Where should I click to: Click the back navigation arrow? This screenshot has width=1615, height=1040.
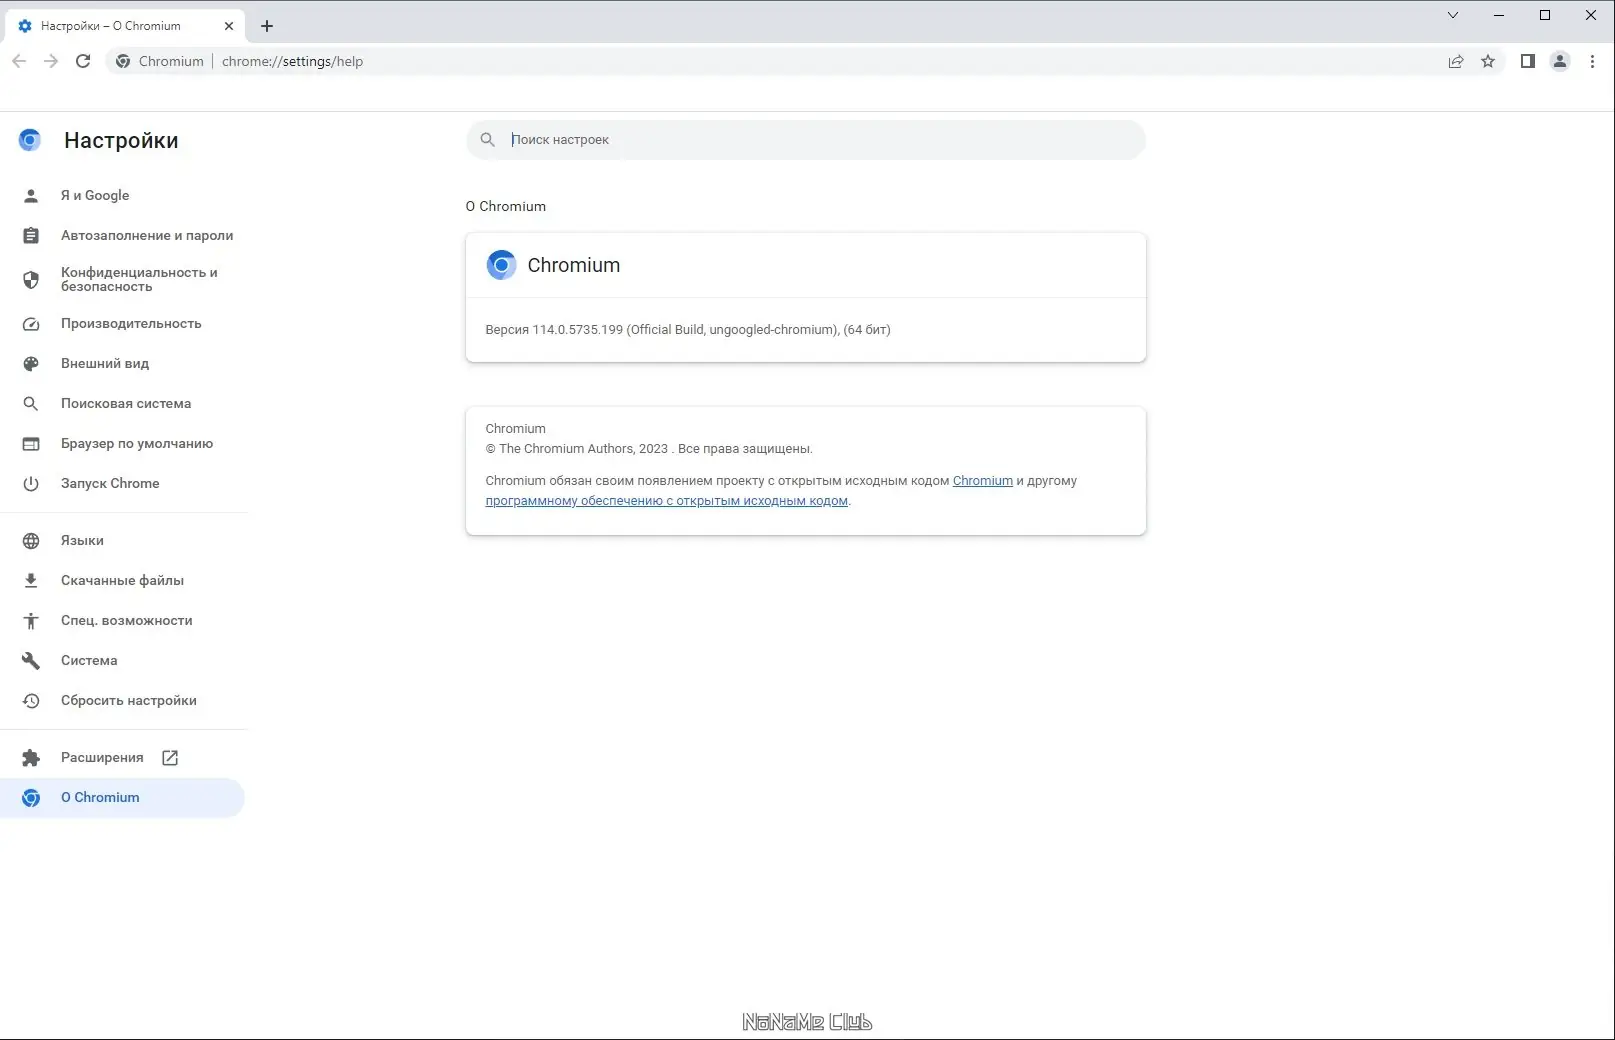19,61
